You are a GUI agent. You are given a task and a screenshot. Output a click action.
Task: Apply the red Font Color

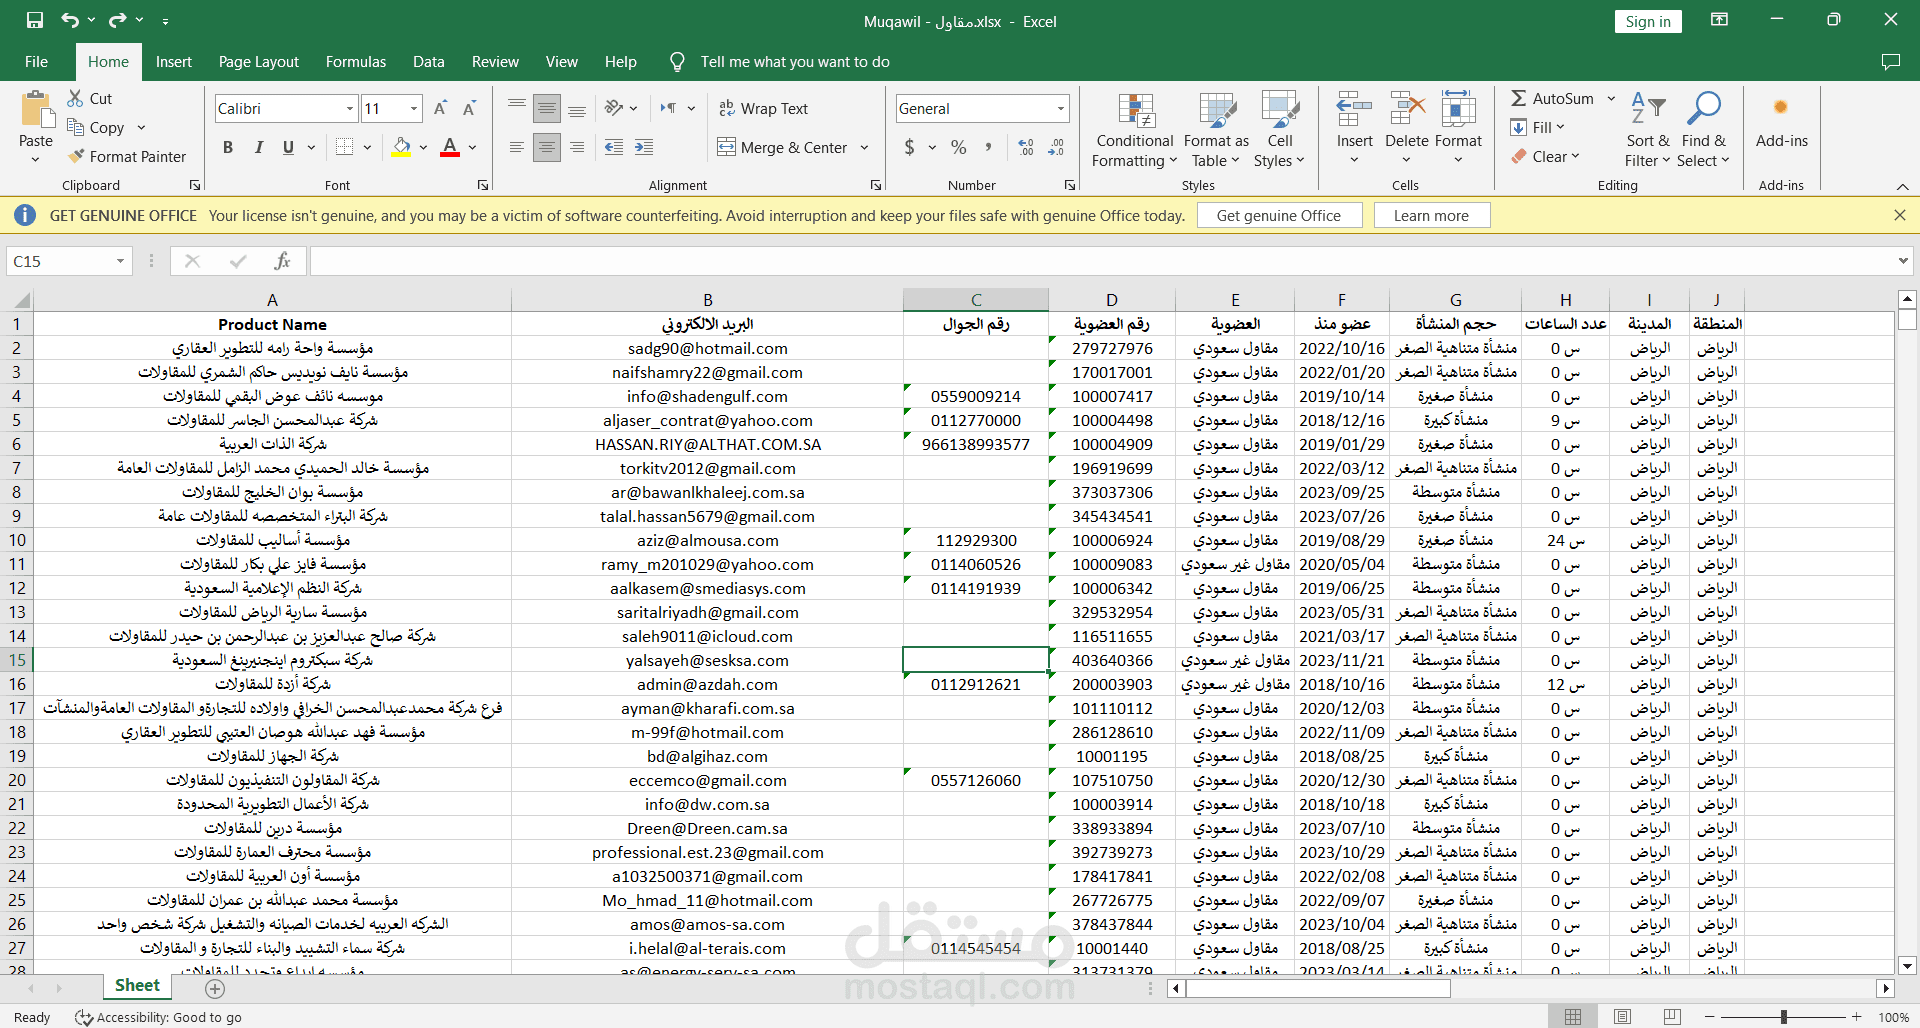[x=450, y=147]
